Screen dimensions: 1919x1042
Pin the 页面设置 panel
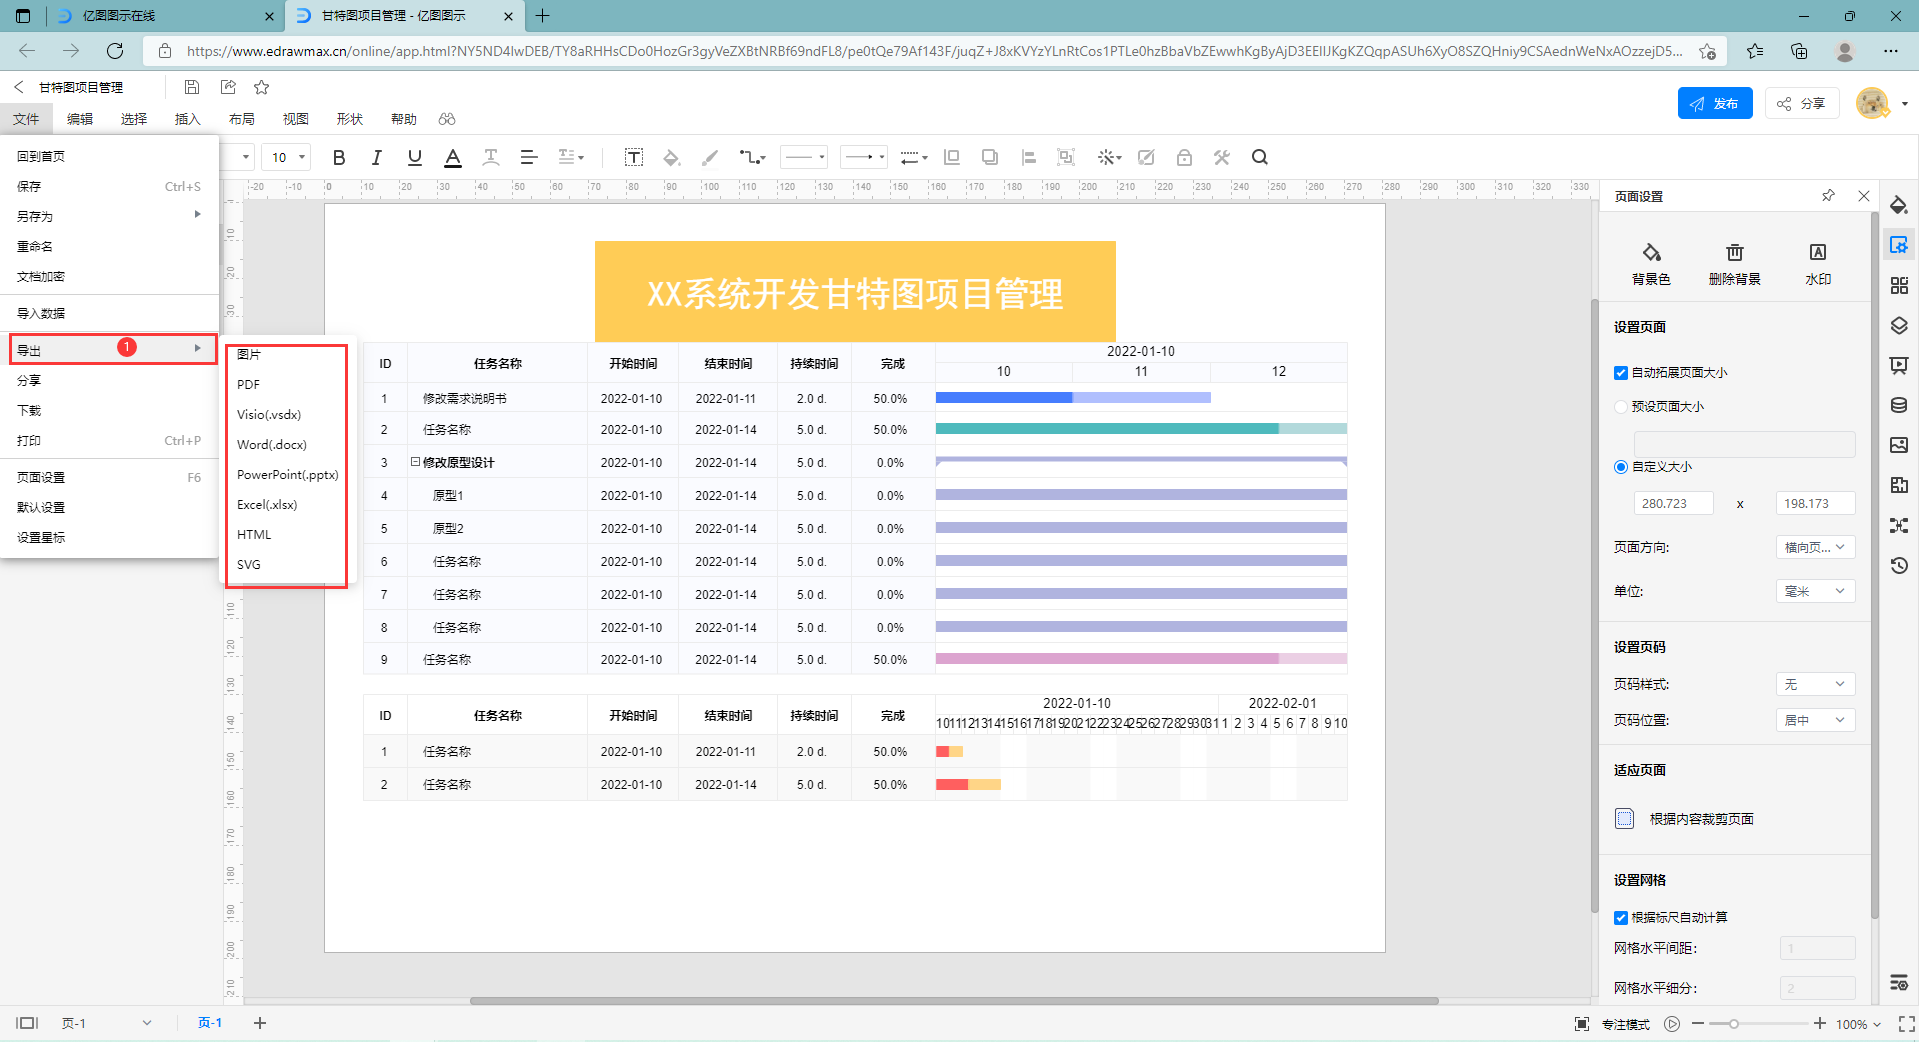[x=1828, y=196]
